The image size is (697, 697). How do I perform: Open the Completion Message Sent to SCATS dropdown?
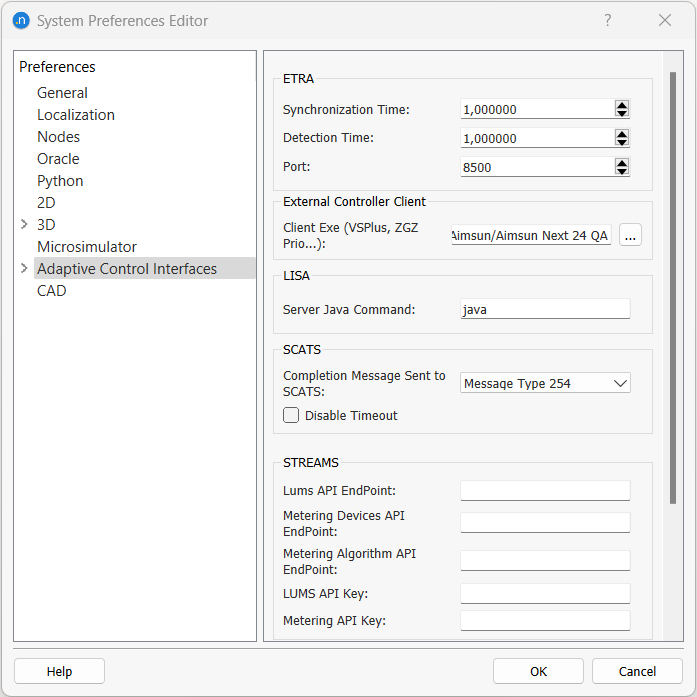point(545,383)
